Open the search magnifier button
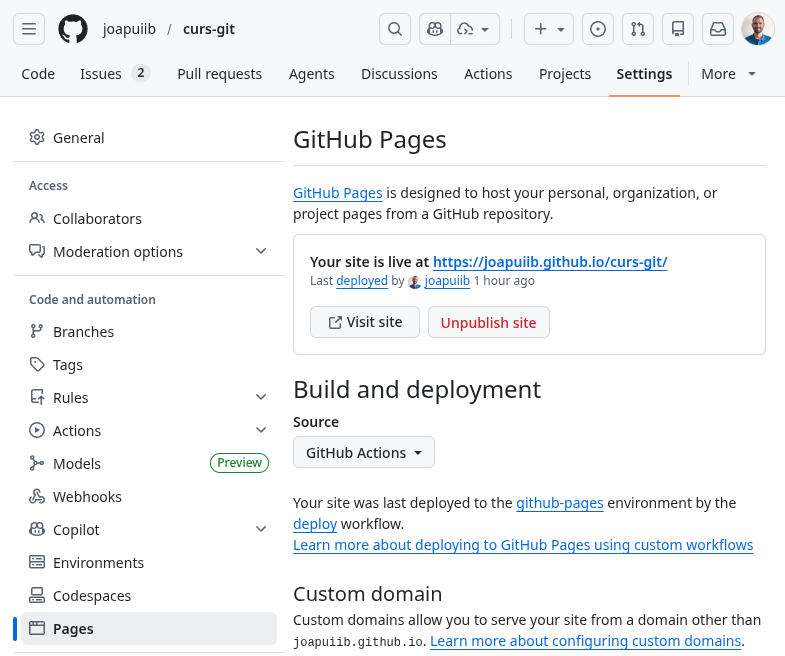Image resolution: width=785 pixels, height=656 pixels. [x=395, y=29]
